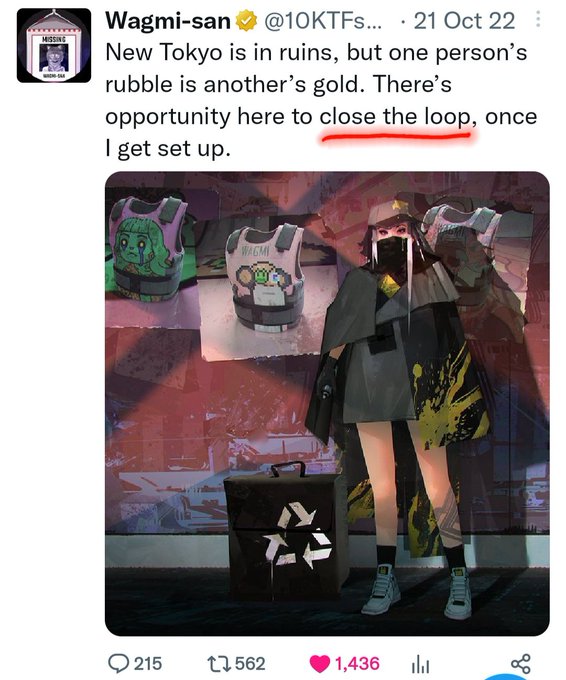
Task: Click the 1,436 likes count
Action: click(357, 664)
